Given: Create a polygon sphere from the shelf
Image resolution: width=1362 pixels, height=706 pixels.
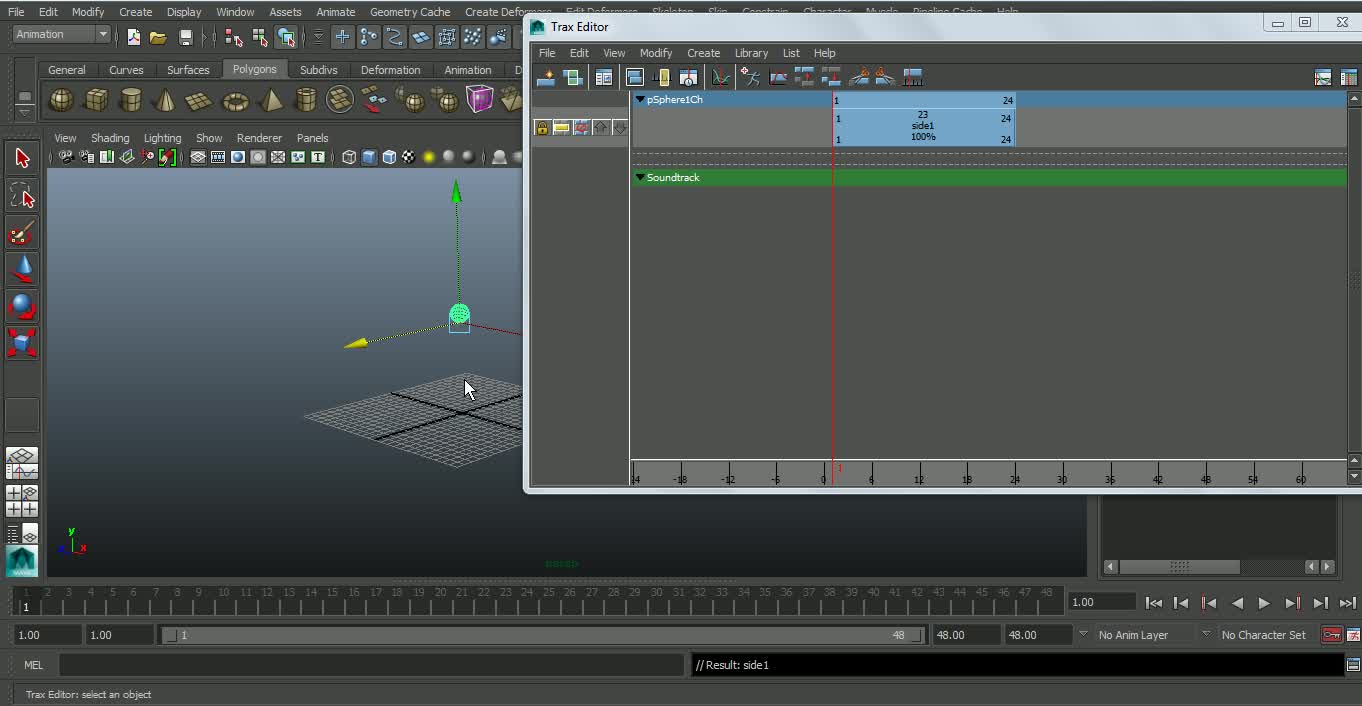Looking at the screenshot, I should click(62, 100).
